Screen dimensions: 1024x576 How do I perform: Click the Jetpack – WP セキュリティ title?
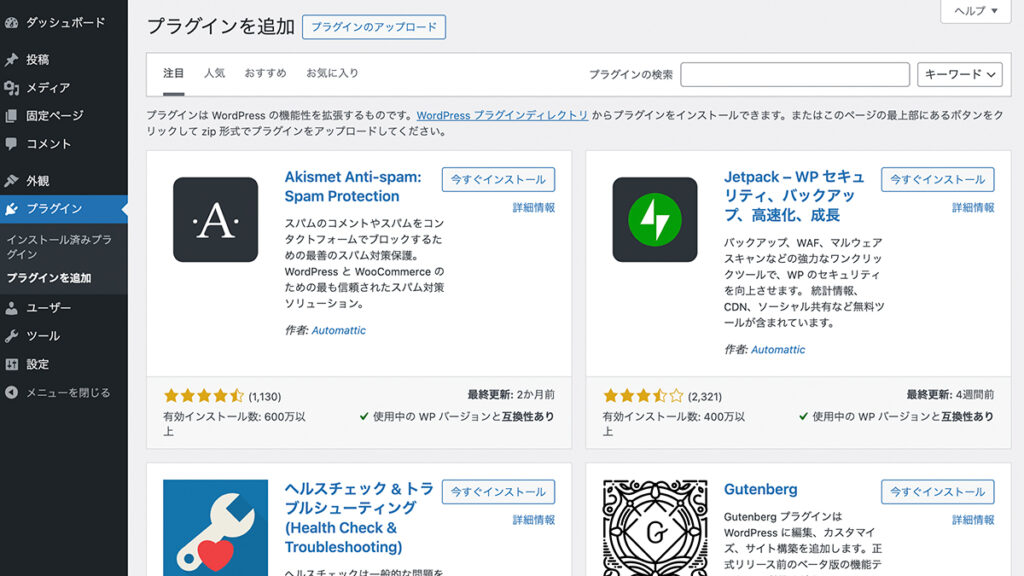coord(794,196)
